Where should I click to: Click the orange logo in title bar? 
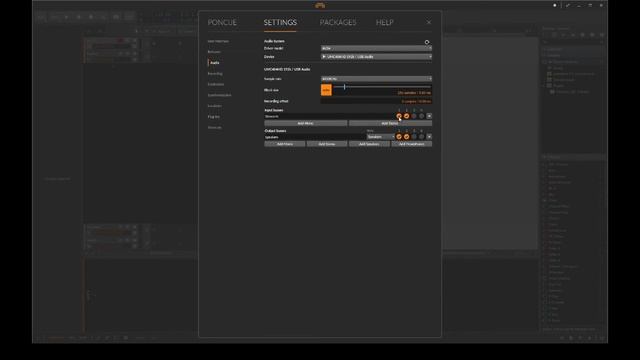pos(320,5)
